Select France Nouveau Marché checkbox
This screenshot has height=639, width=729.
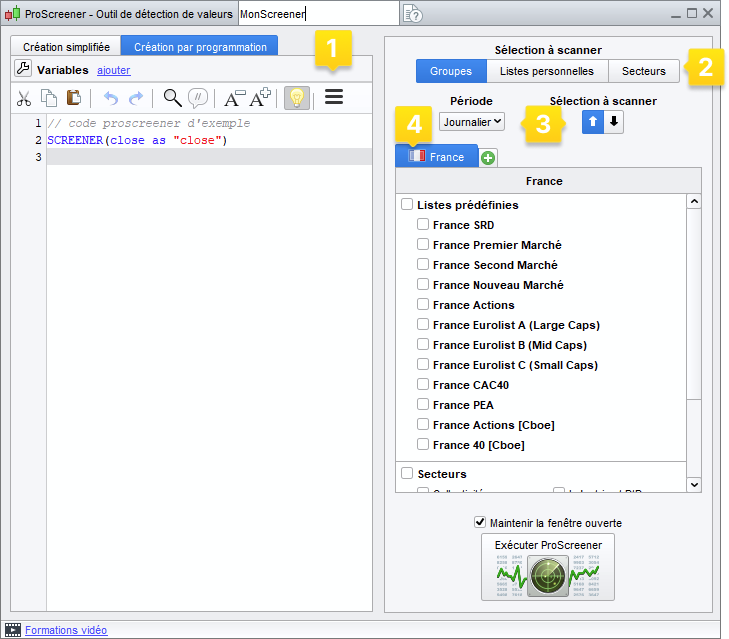[423, 284]
